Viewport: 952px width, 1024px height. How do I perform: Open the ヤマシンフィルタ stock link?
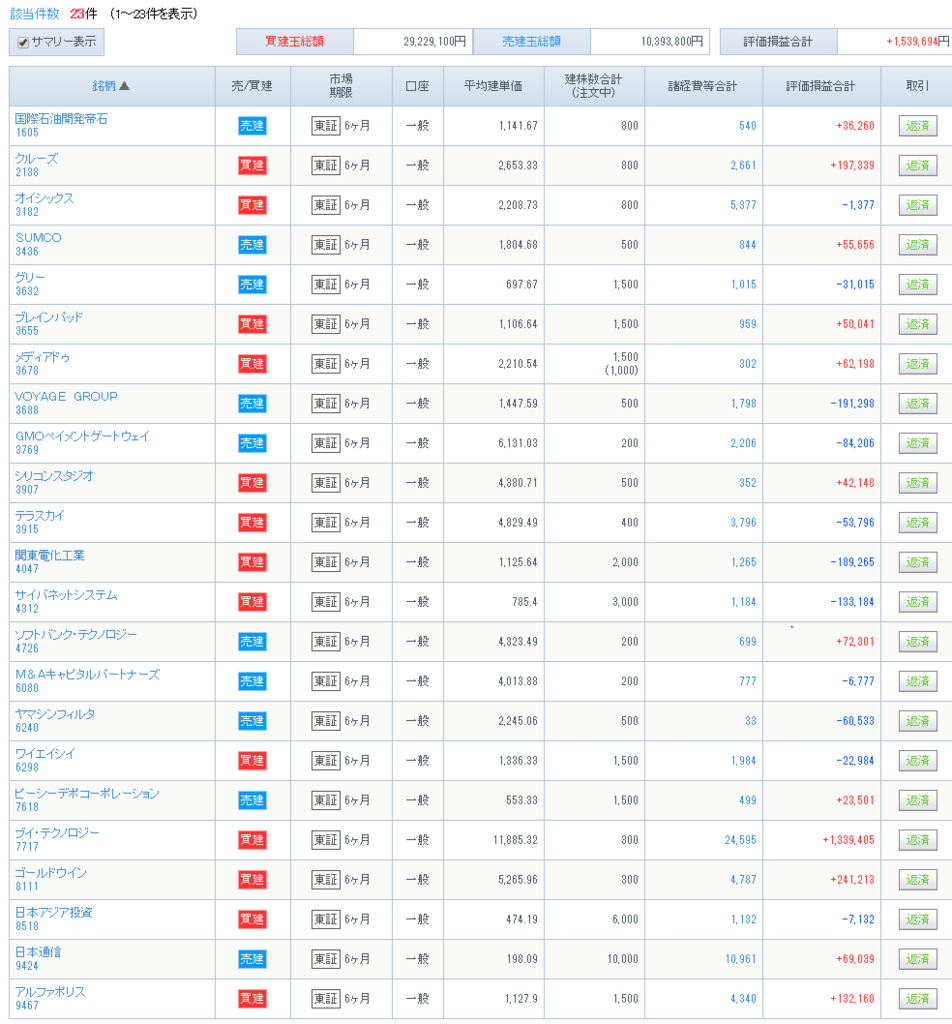click(x=56, y=714)
